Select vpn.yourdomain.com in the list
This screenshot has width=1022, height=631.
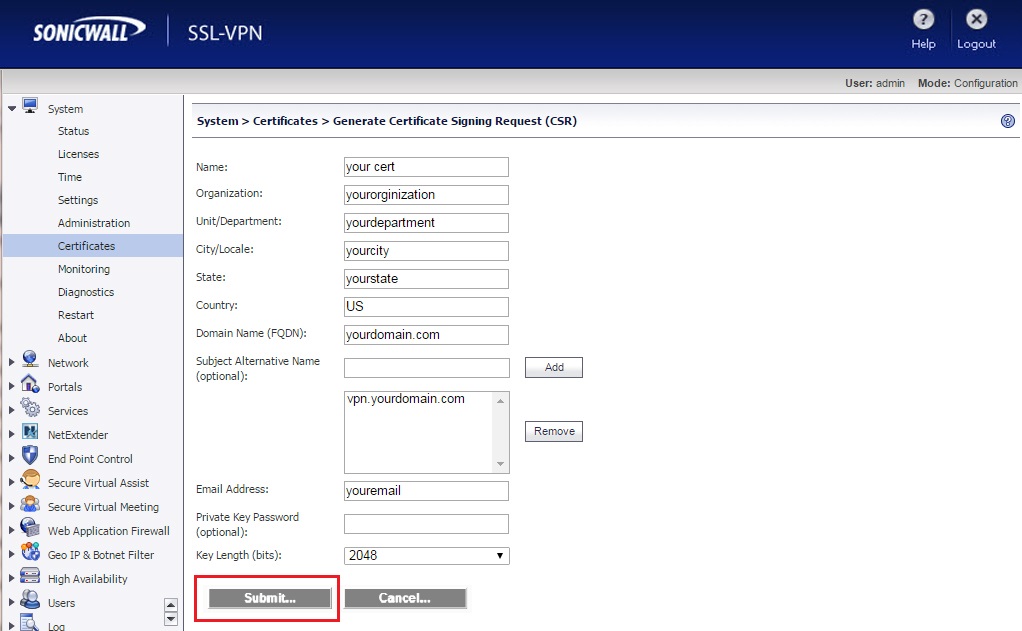(x=406, y=399)
